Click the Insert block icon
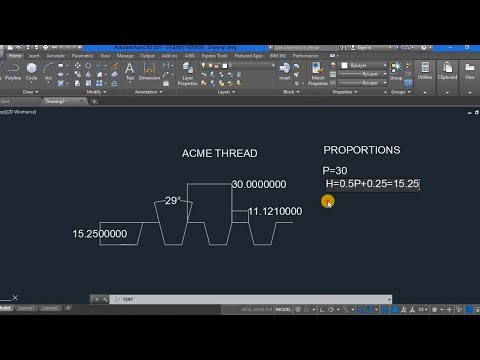The height and width of the screenshot is (360, 480). (284, 72)
